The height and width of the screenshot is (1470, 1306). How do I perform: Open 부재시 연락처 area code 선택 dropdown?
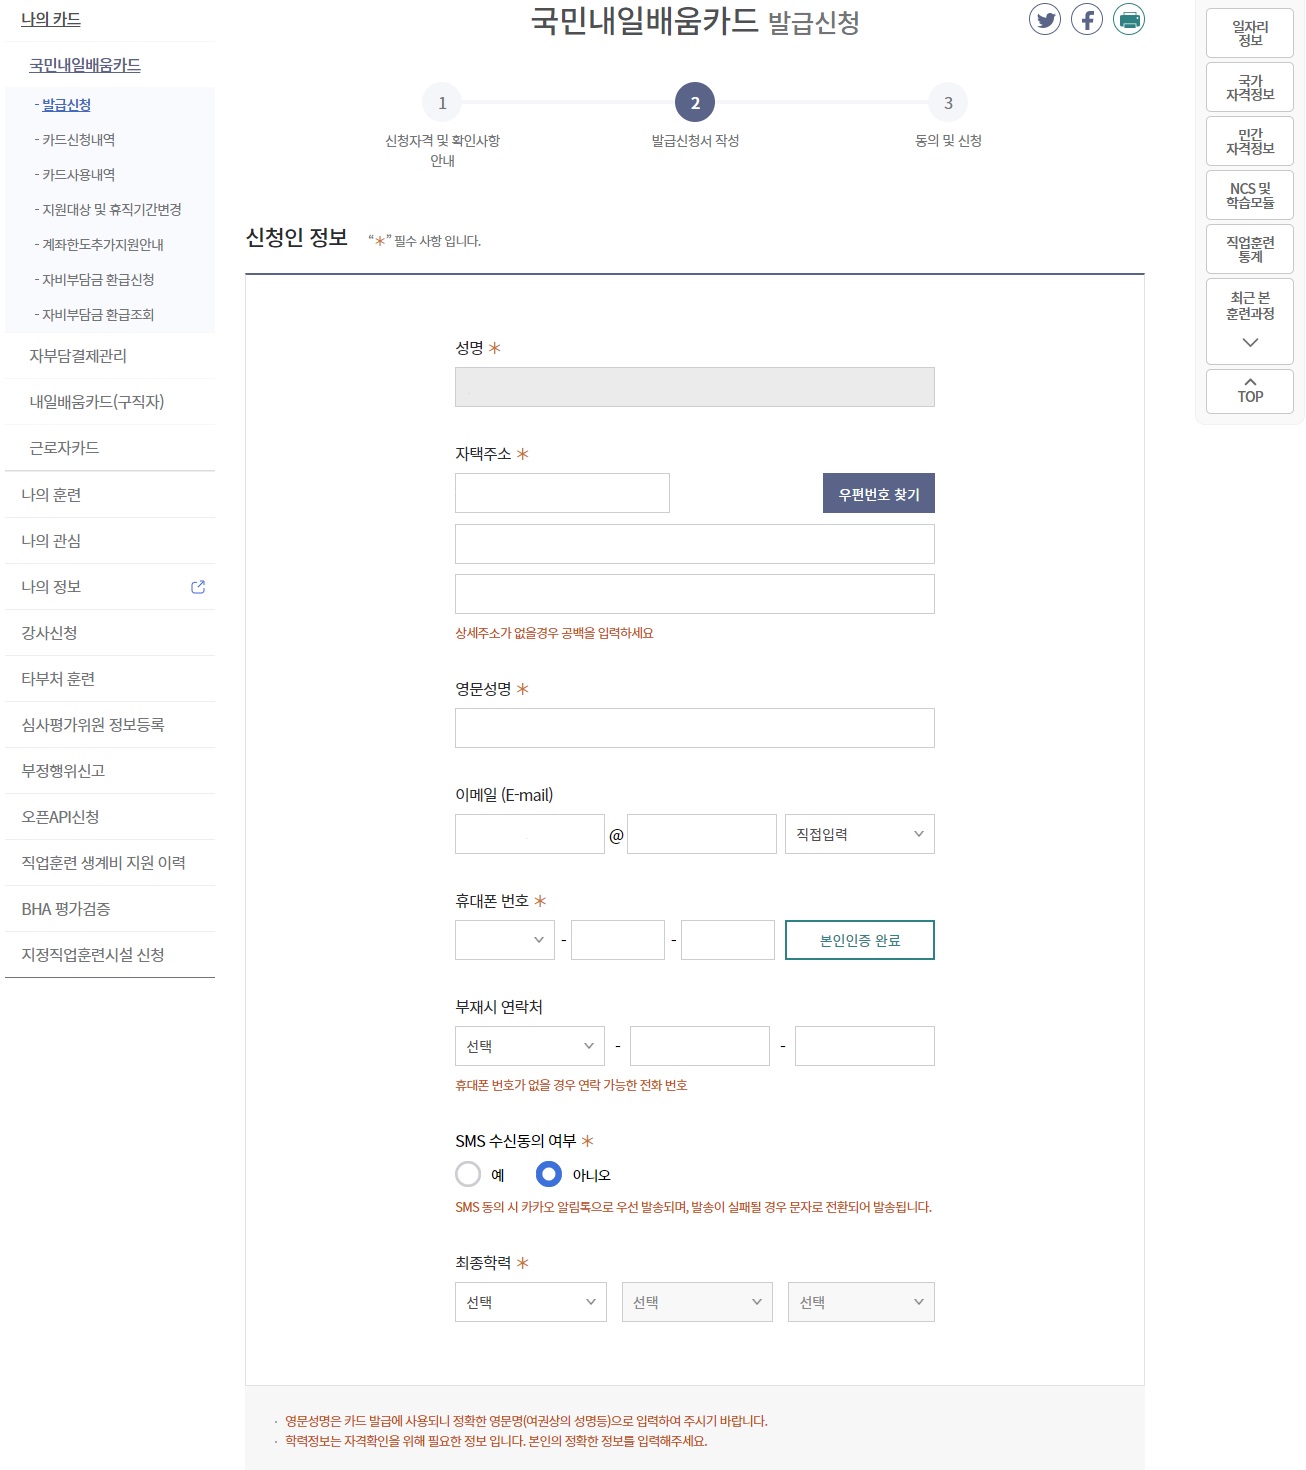530,1046
